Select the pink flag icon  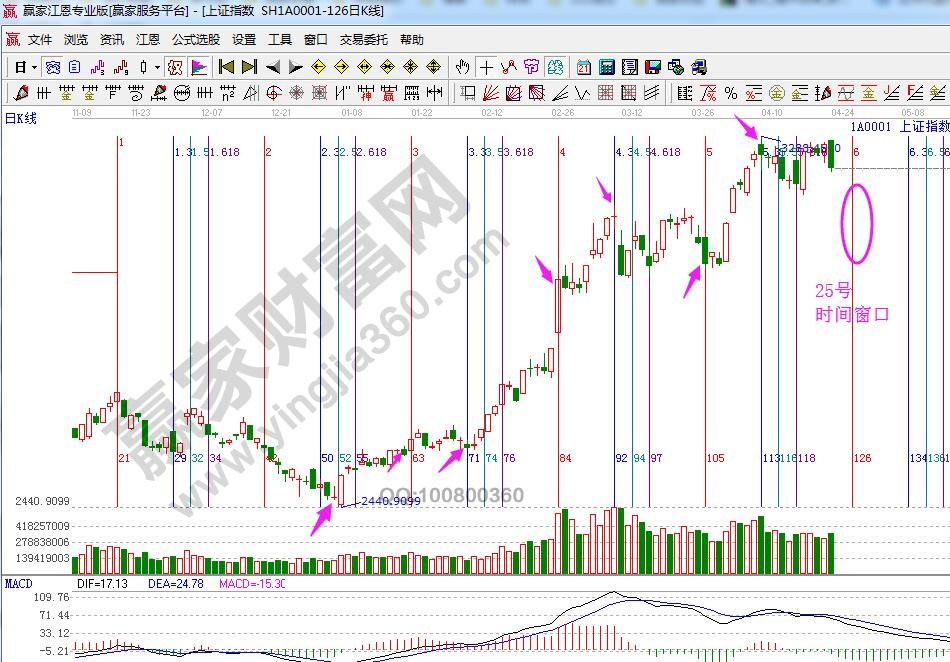coord(199,67)
